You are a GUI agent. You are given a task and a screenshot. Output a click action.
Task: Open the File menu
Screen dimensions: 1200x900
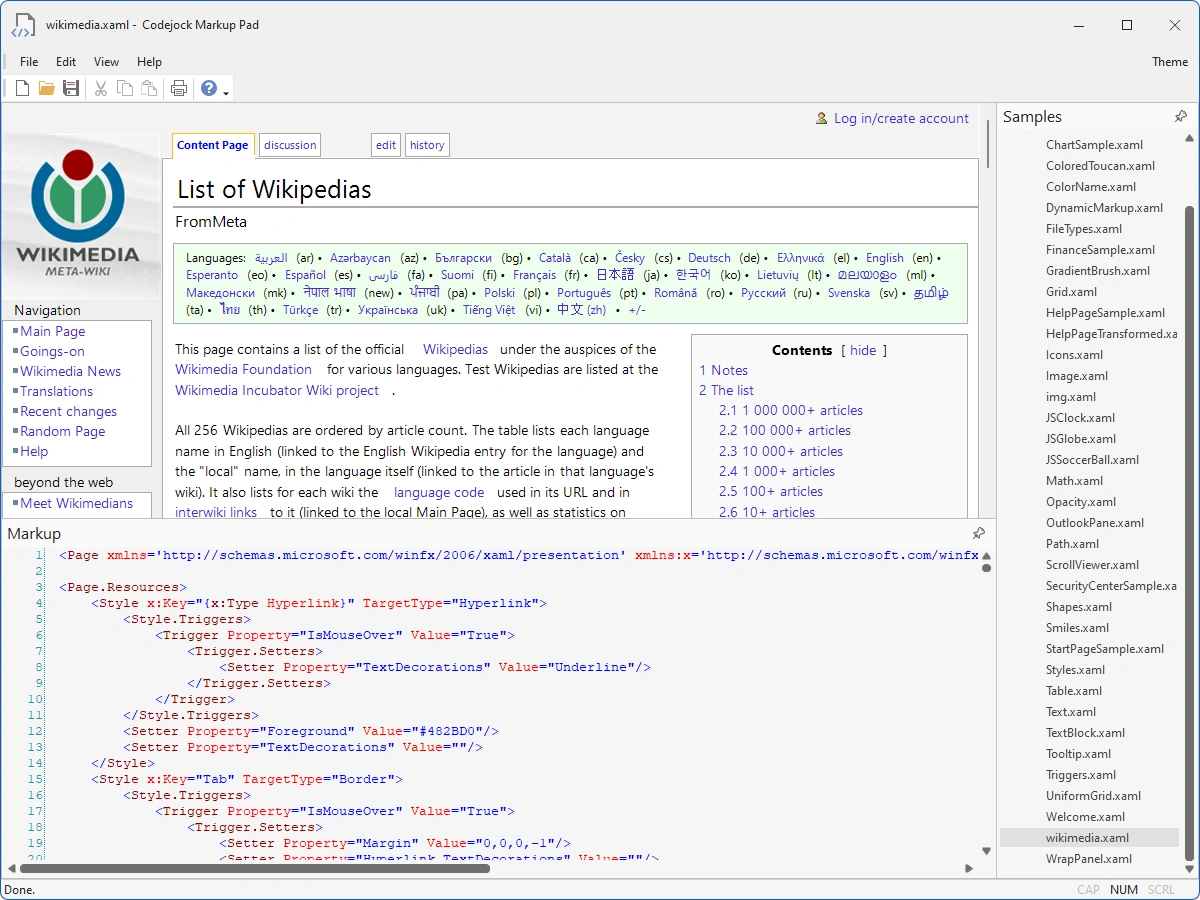click(29, 62)
